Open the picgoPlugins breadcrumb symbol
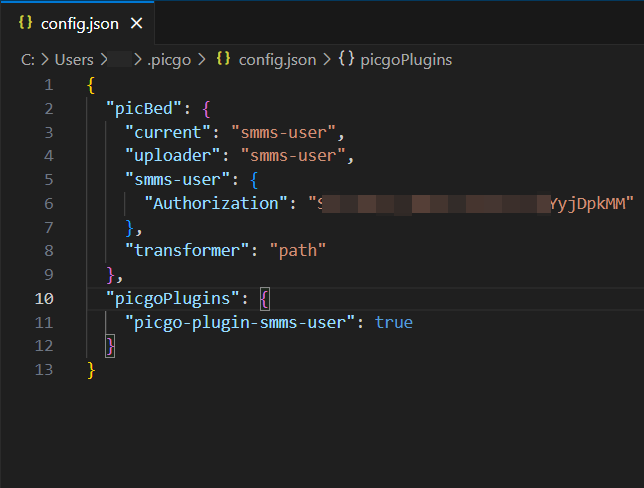 tap(406, 60)
